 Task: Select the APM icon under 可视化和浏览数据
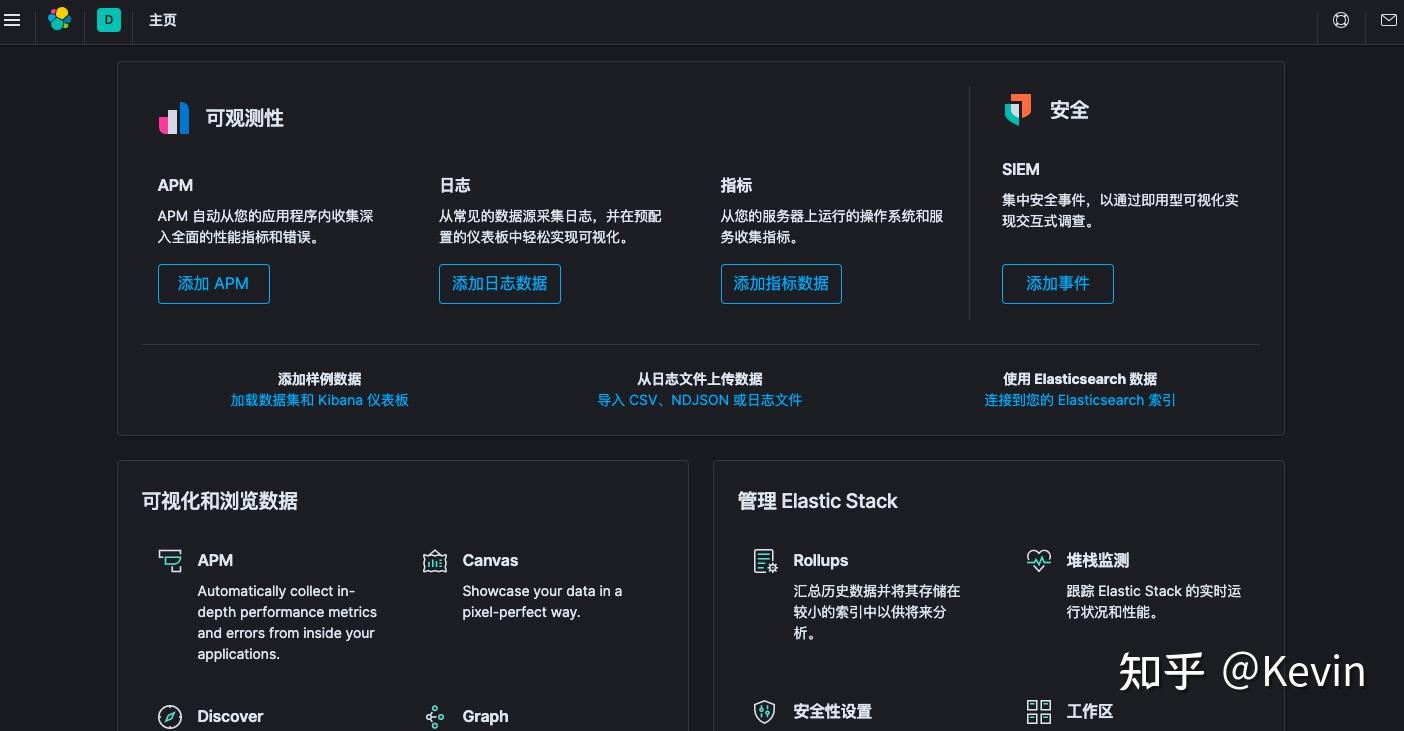click(170, 561)
